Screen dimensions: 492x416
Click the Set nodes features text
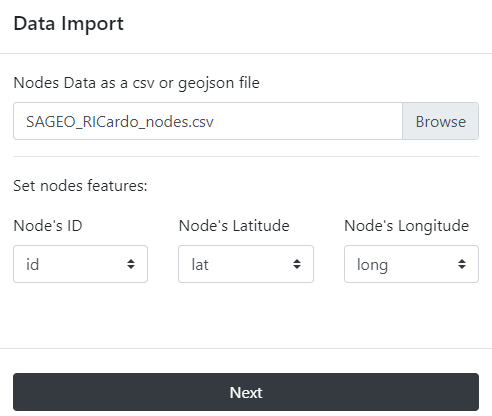click(x=80, y=186)
